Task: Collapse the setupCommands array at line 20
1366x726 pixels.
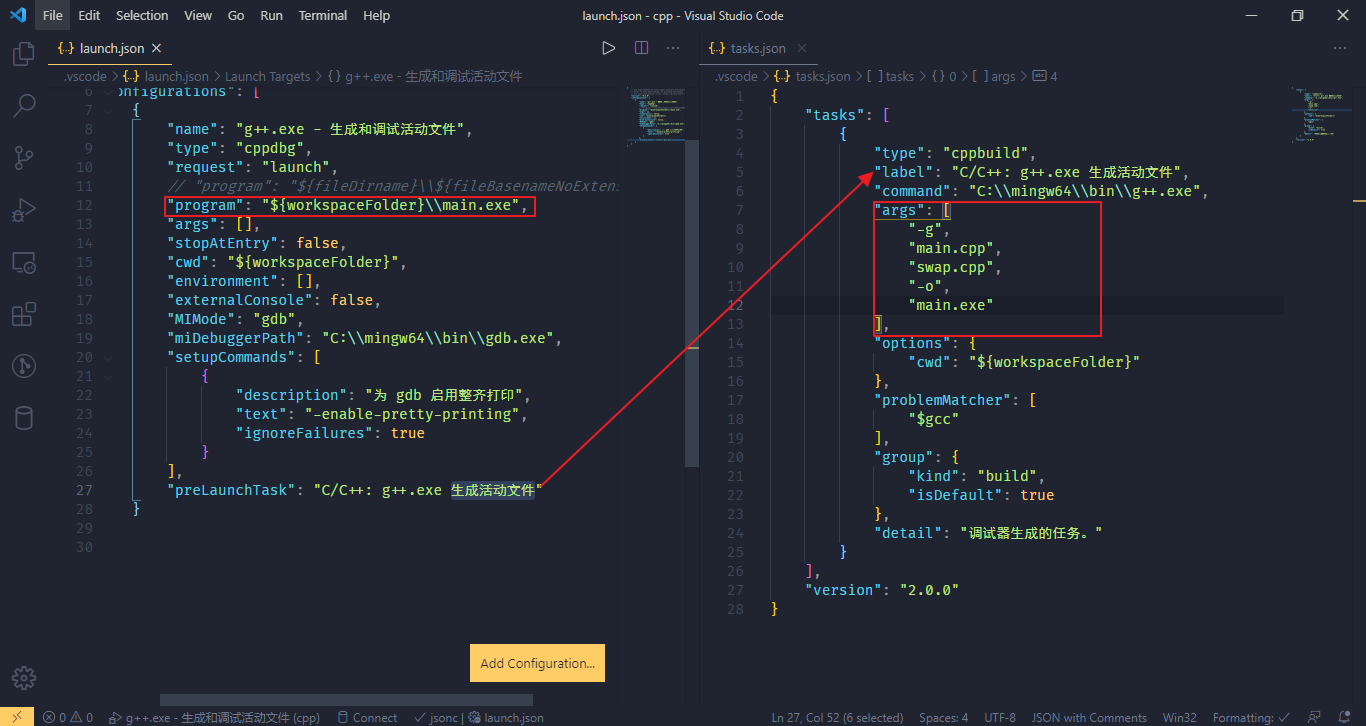Action: click(x=109, y=357)
